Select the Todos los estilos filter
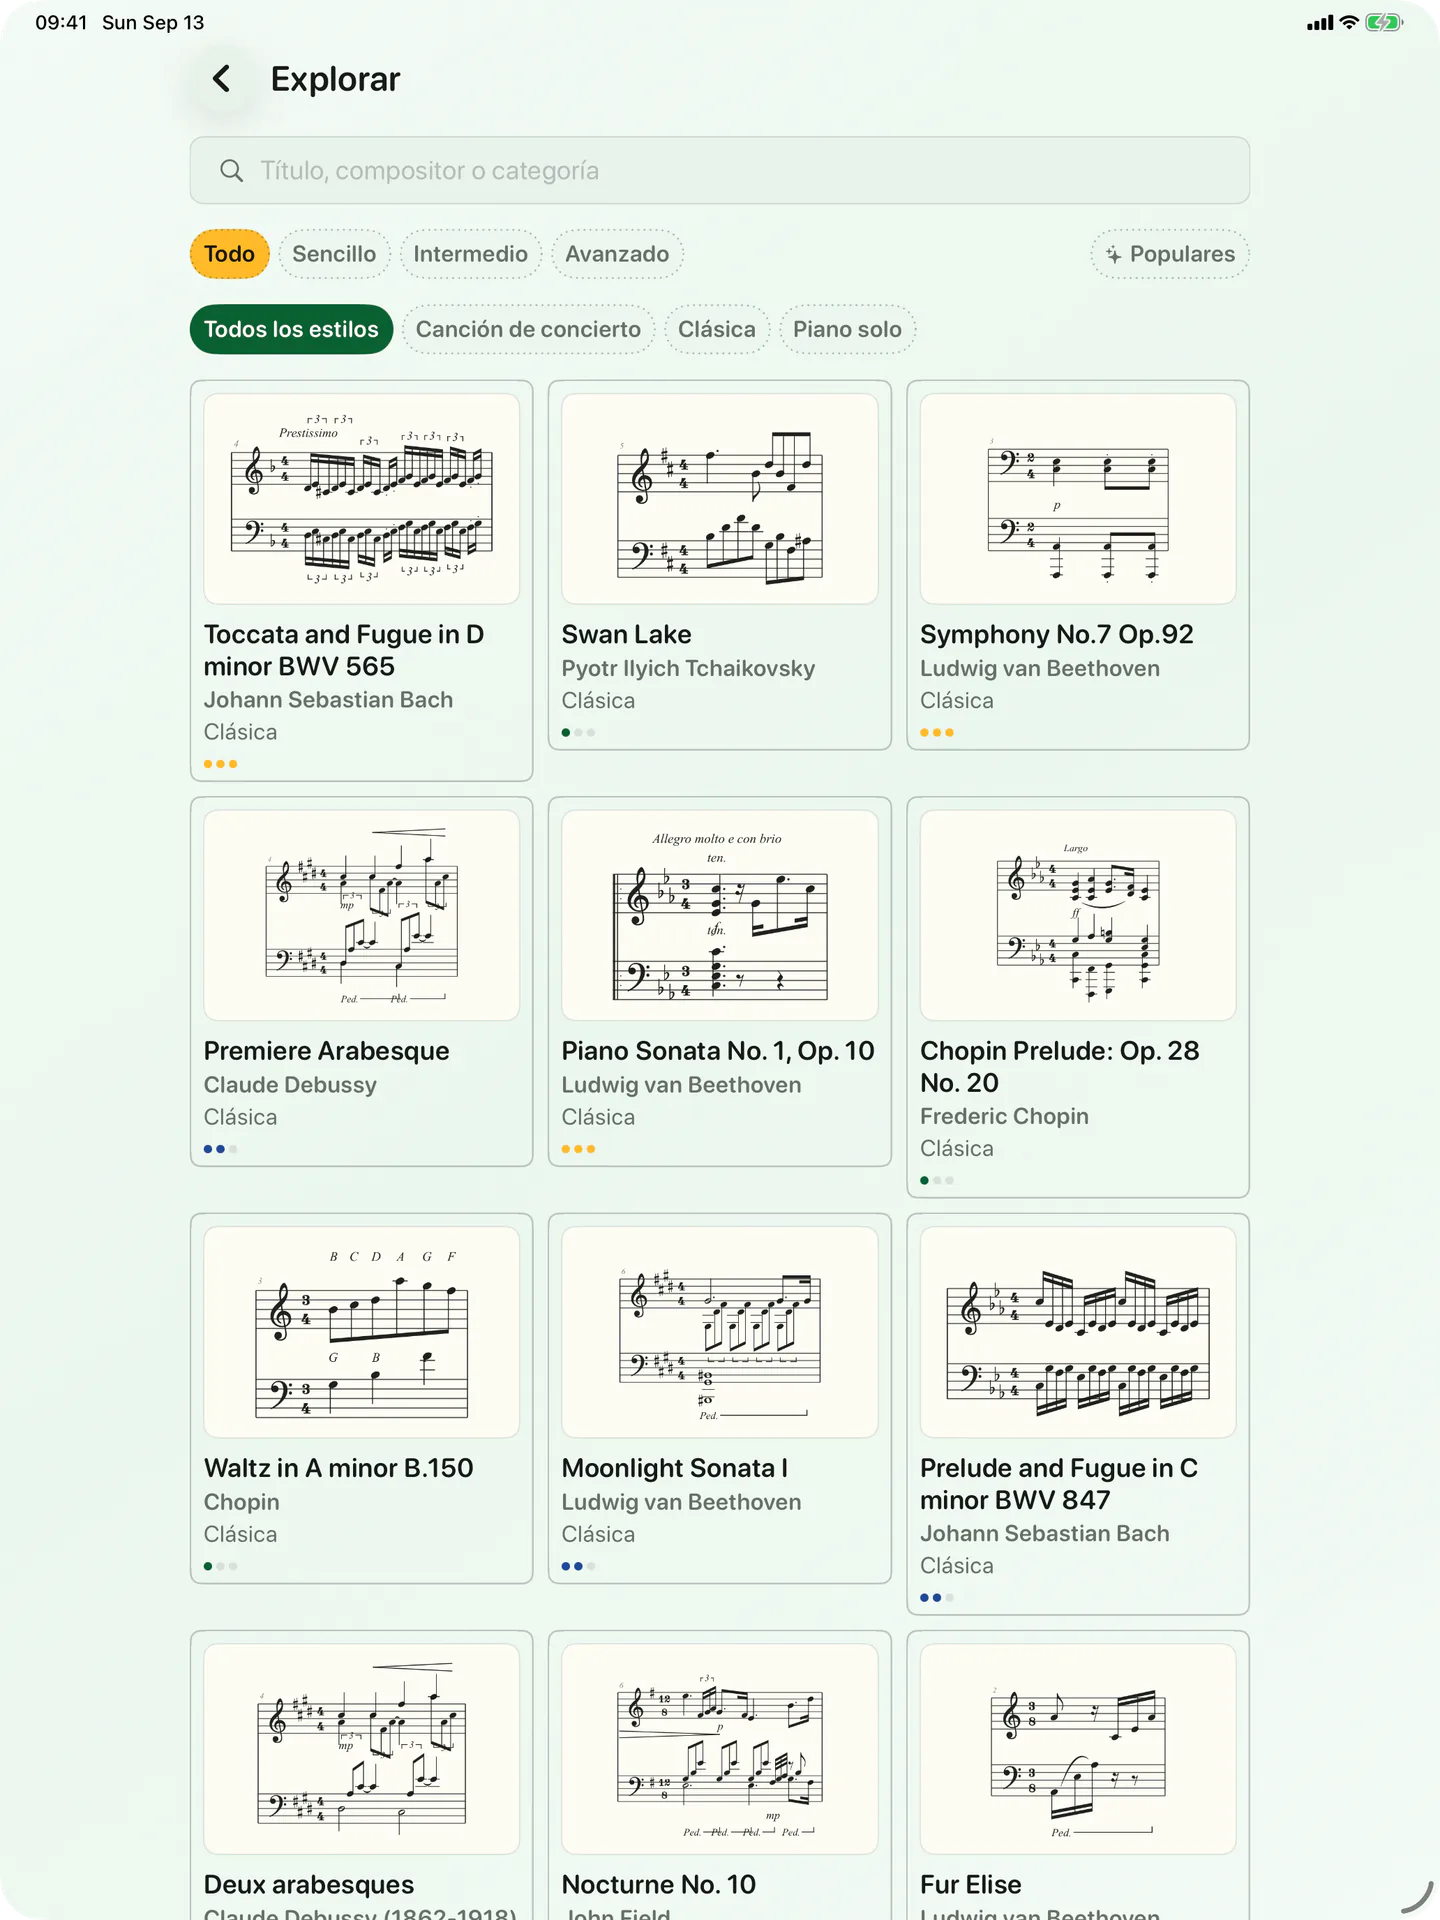The height and width of the screenshot is (1920, 1440). click(x=291, y=329)
